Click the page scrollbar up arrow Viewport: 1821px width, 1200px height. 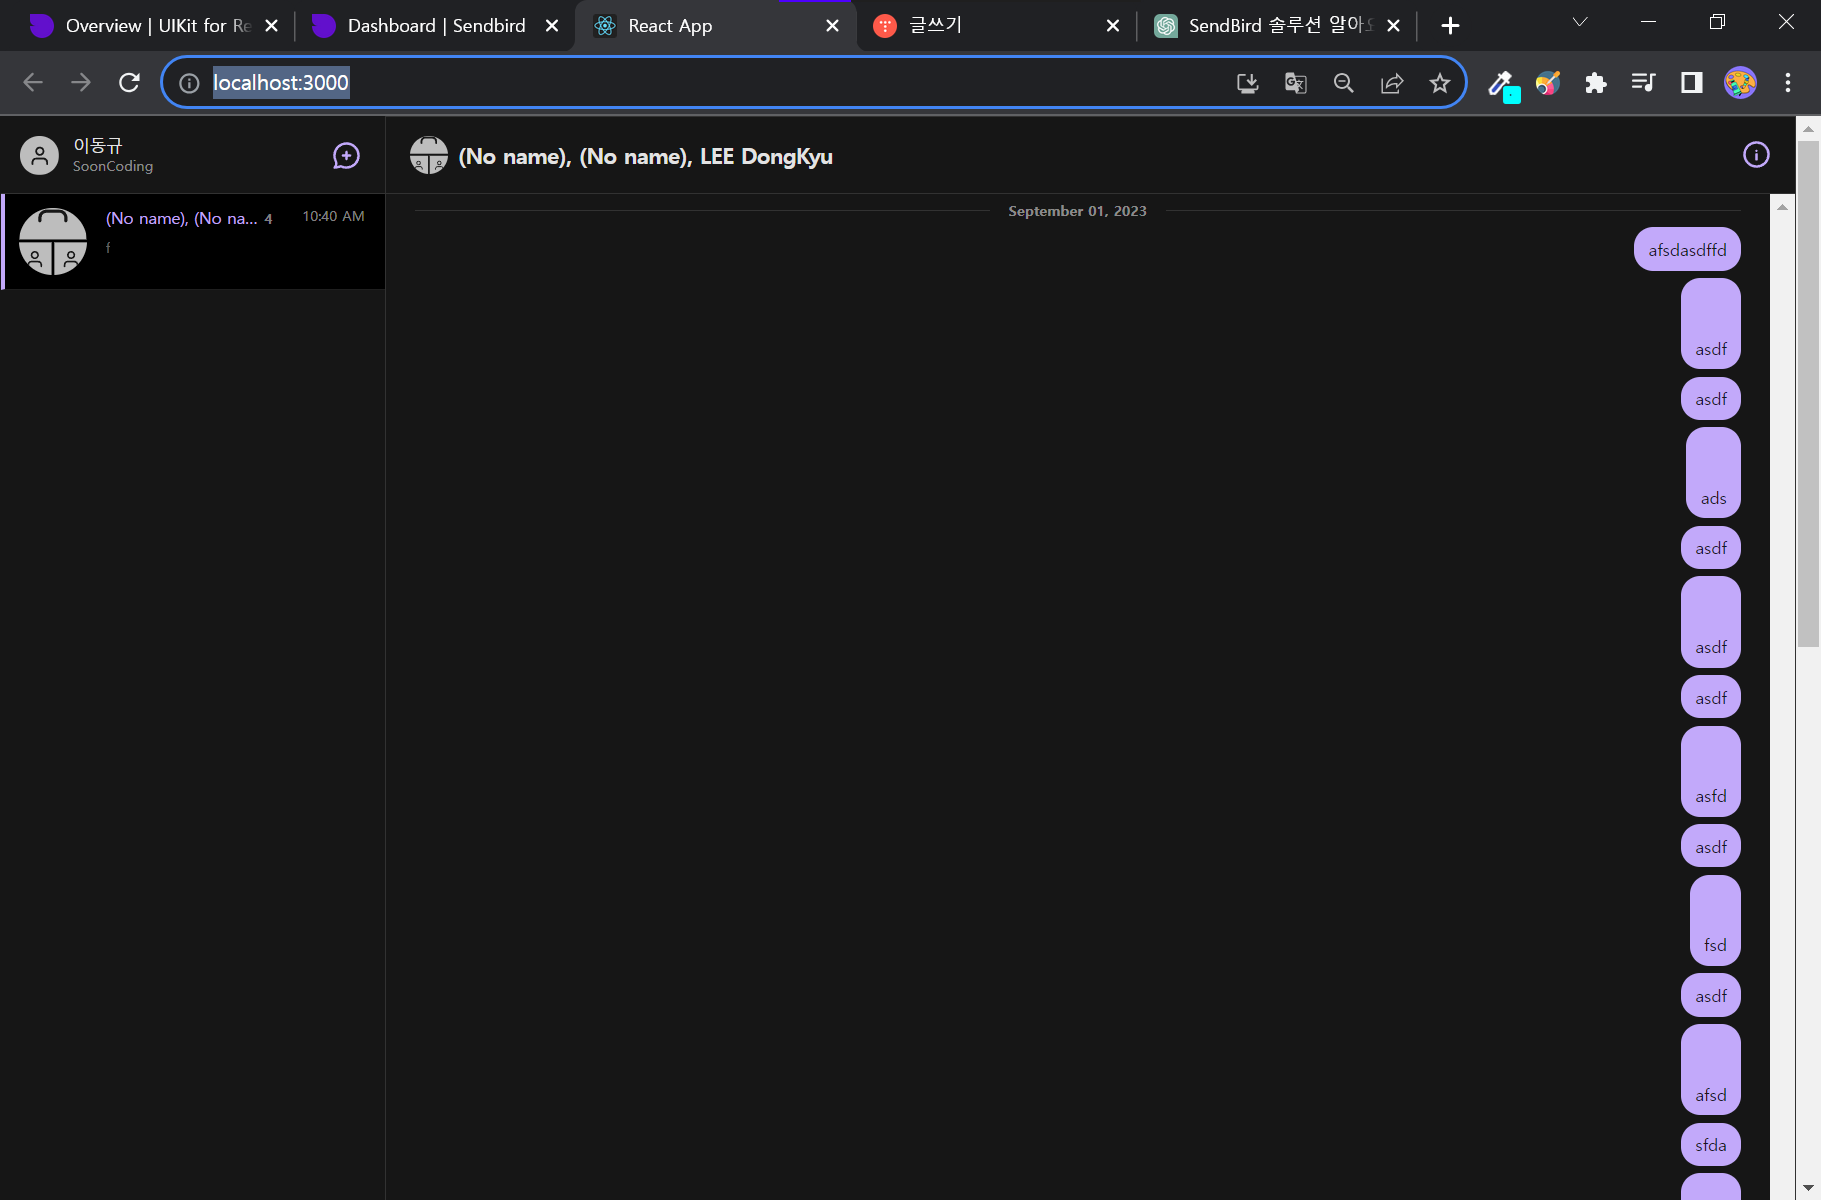point(1808,128)
